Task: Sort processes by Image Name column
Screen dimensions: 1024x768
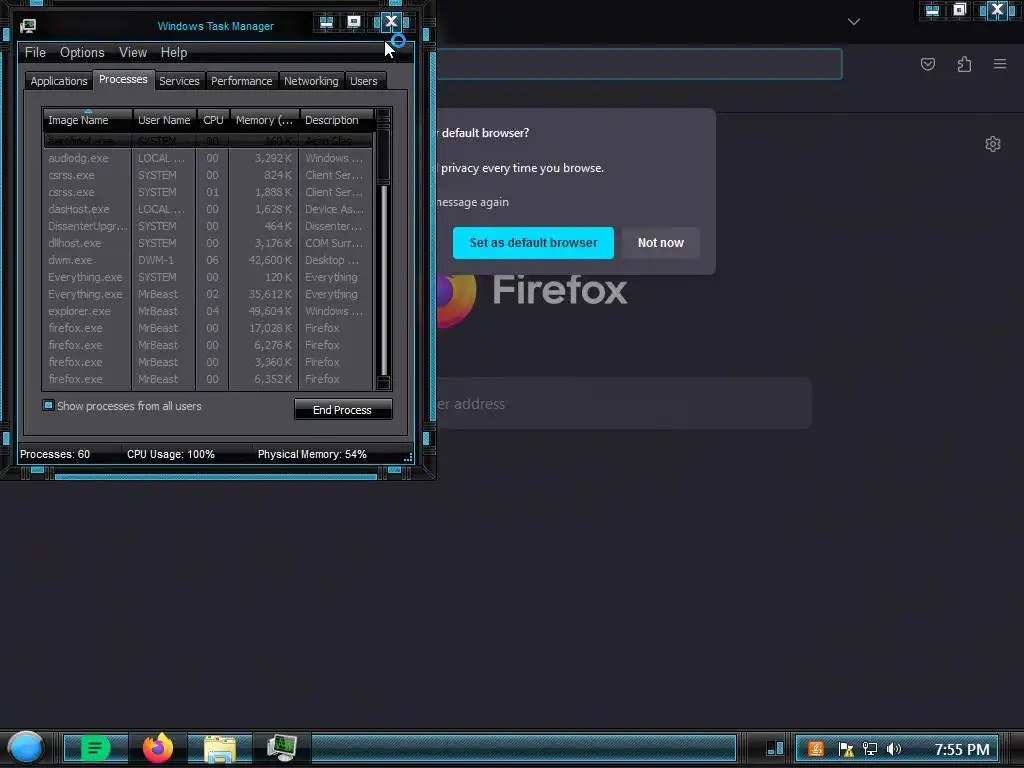Action: pos(88,120)
